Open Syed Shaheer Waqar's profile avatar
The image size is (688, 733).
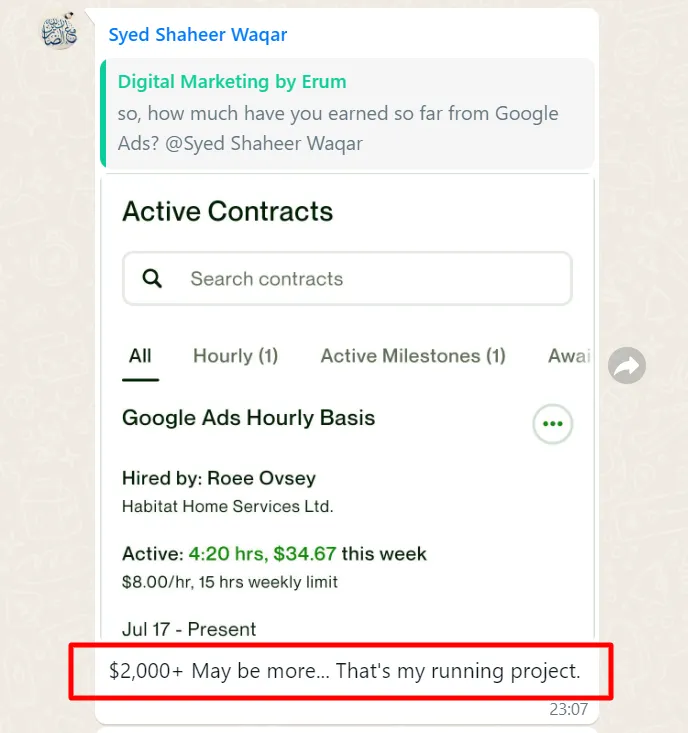[x=59, y=31]
